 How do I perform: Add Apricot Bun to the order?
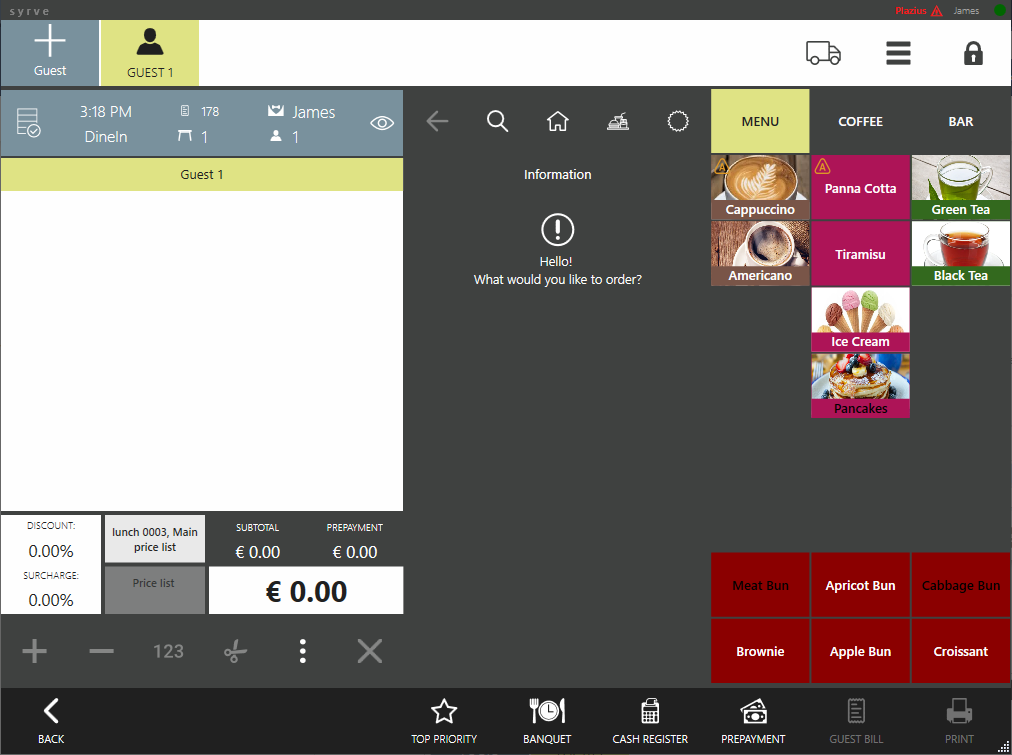860,585
